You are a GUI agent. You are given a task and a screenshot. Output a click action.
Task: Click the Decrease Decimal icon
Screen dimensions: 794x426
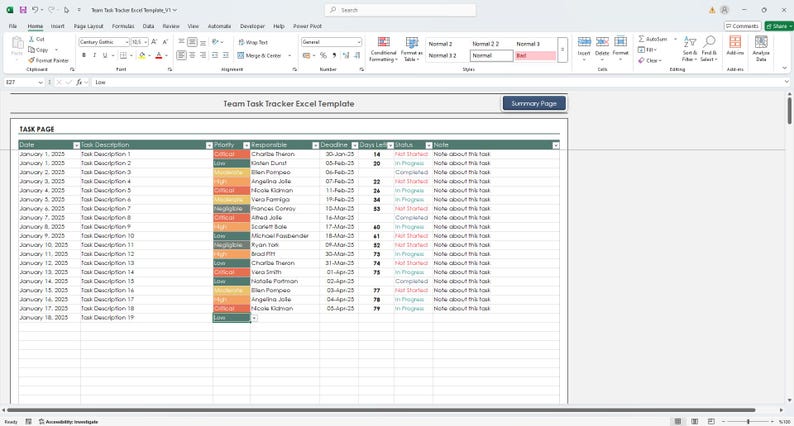pyautogui.click(x=357, y=55)
